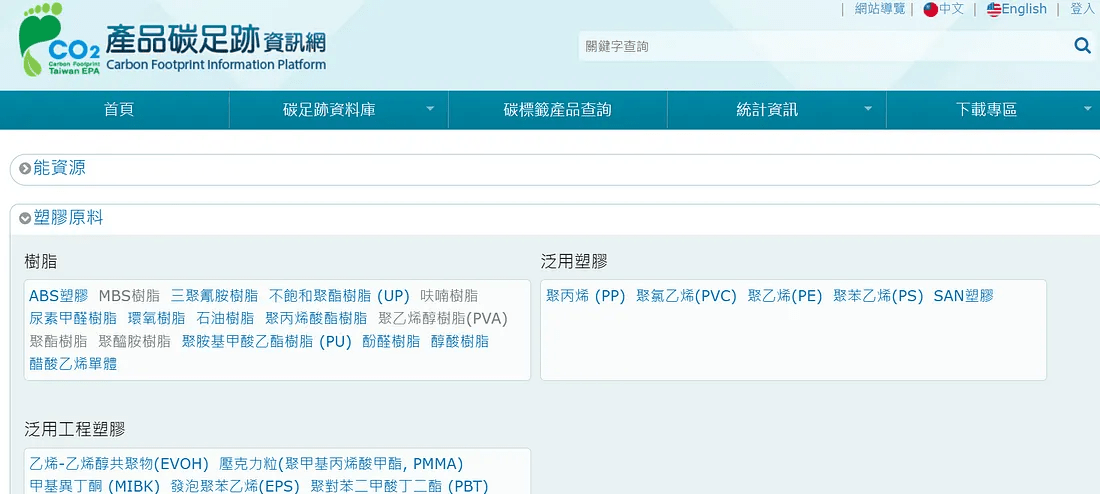Click the 聚酯樹脂 text

click(x=58, y=342)
